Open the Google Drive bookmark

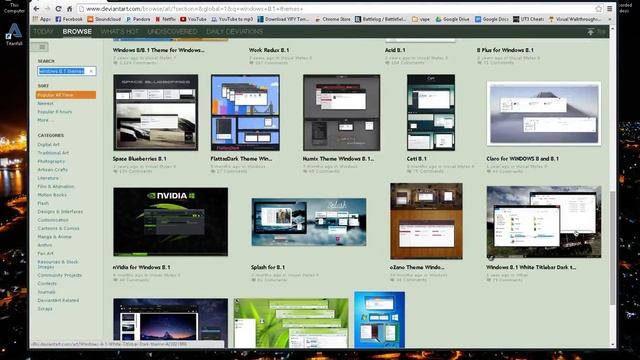pyautogui.click(x=452, y=19)
